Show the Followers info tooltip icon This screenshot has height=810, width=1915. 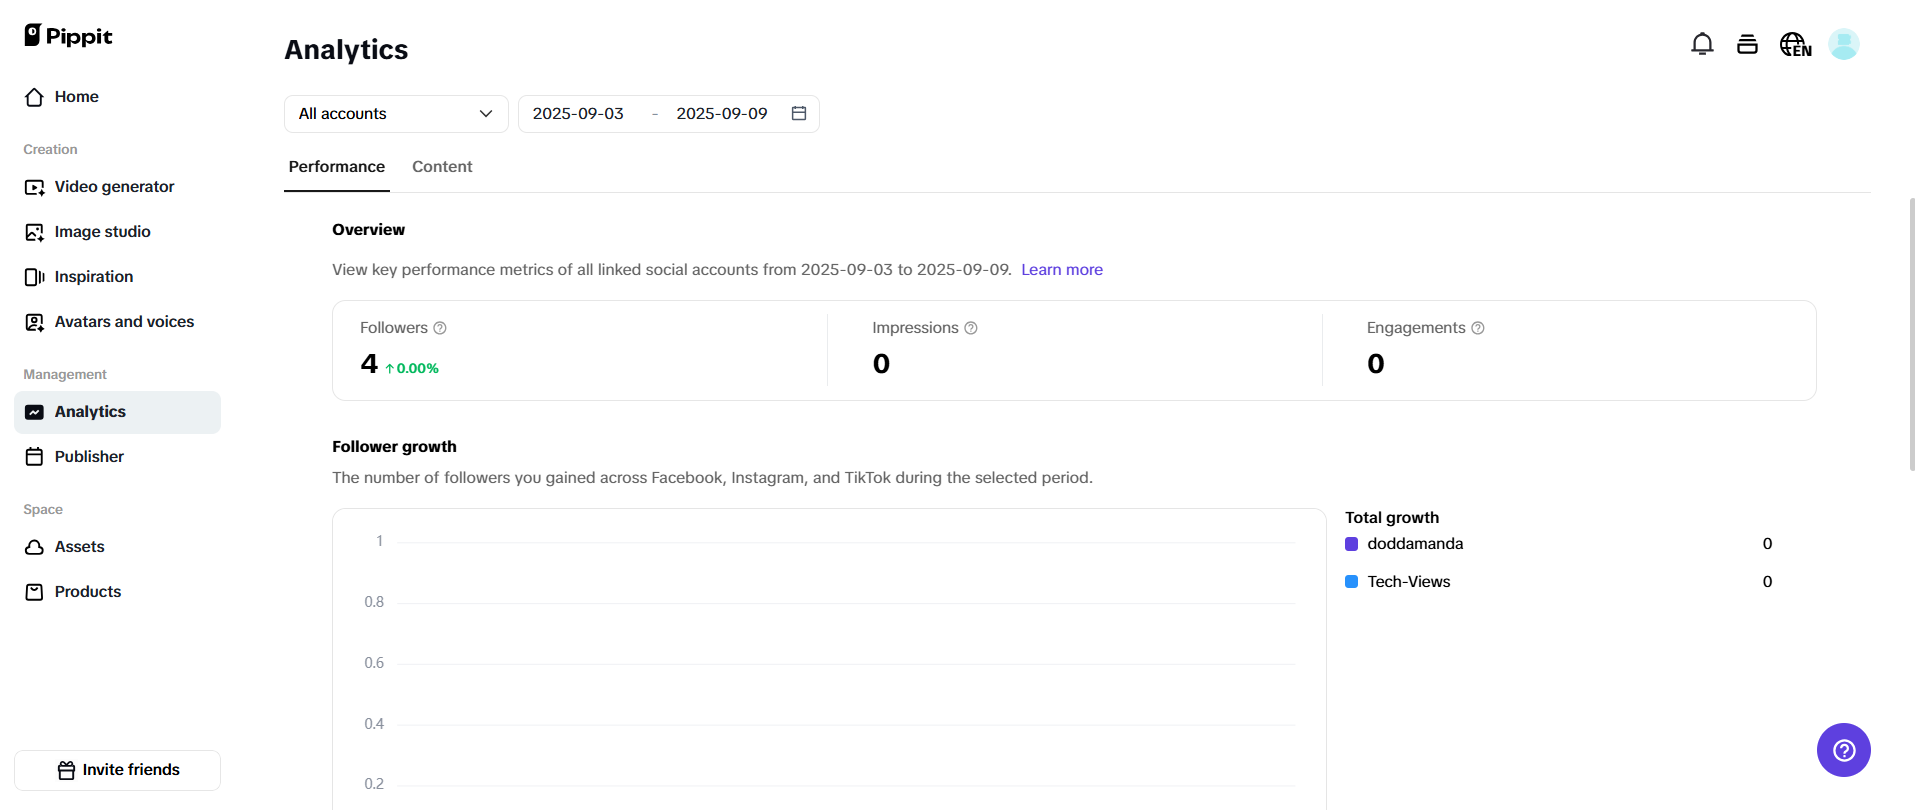point(440,328)
